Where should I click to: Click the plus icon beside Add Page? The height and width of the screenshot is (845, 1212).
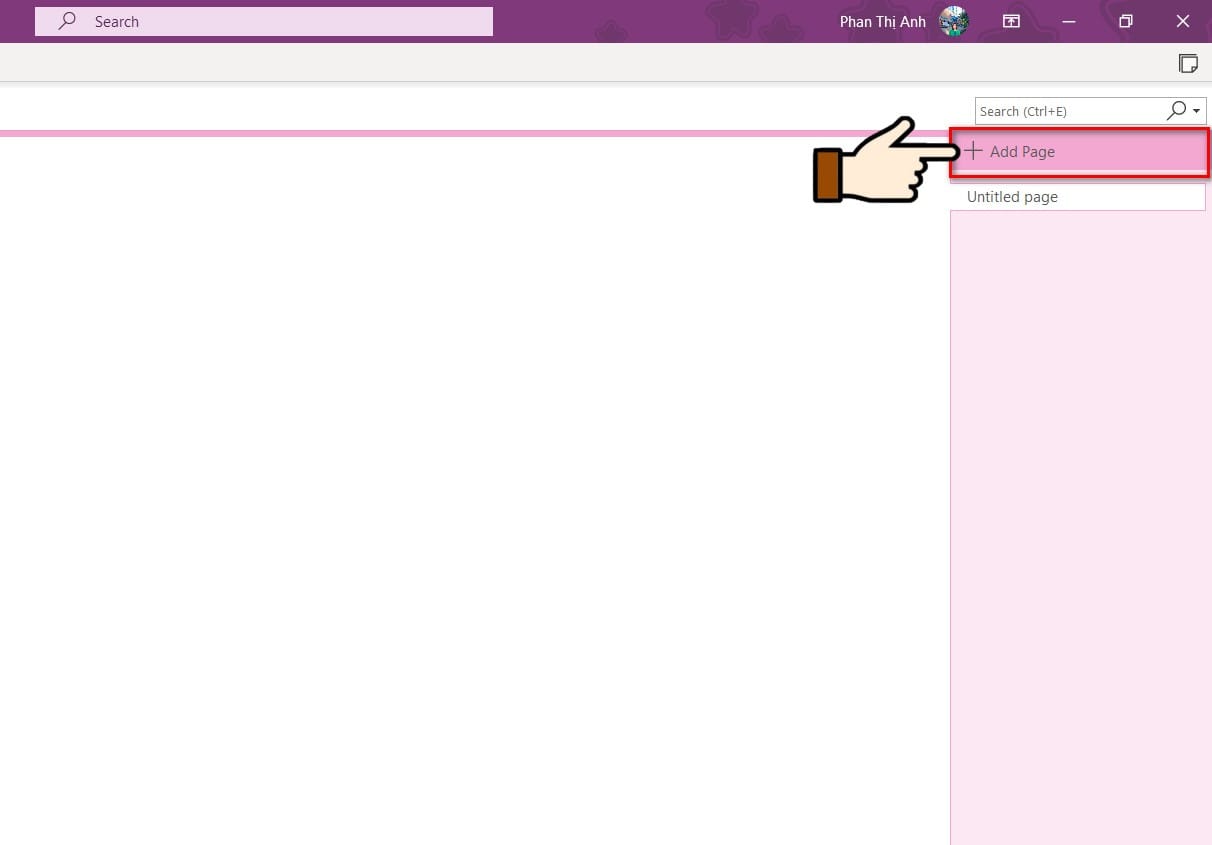973,151
